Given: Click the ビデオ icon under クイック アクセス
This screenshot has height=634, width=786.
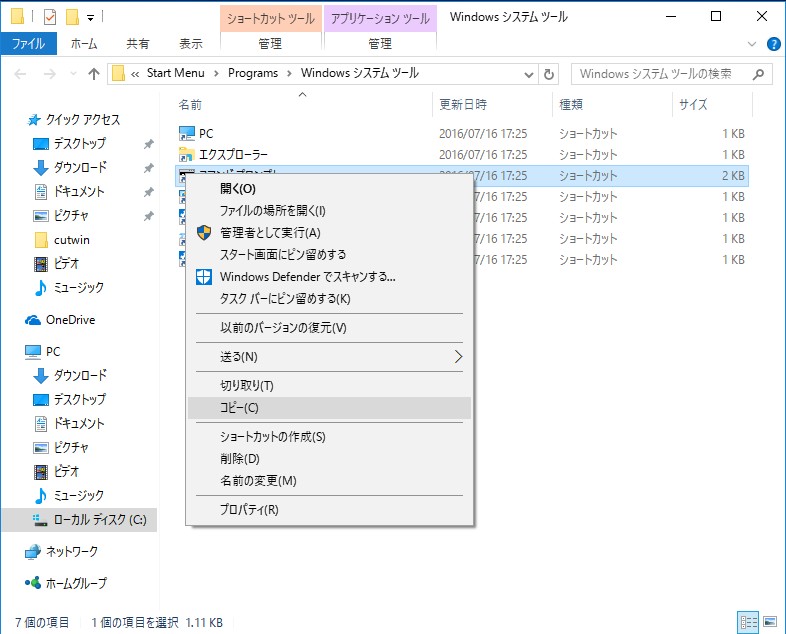Looking at the screenshot, I should 41,264.
